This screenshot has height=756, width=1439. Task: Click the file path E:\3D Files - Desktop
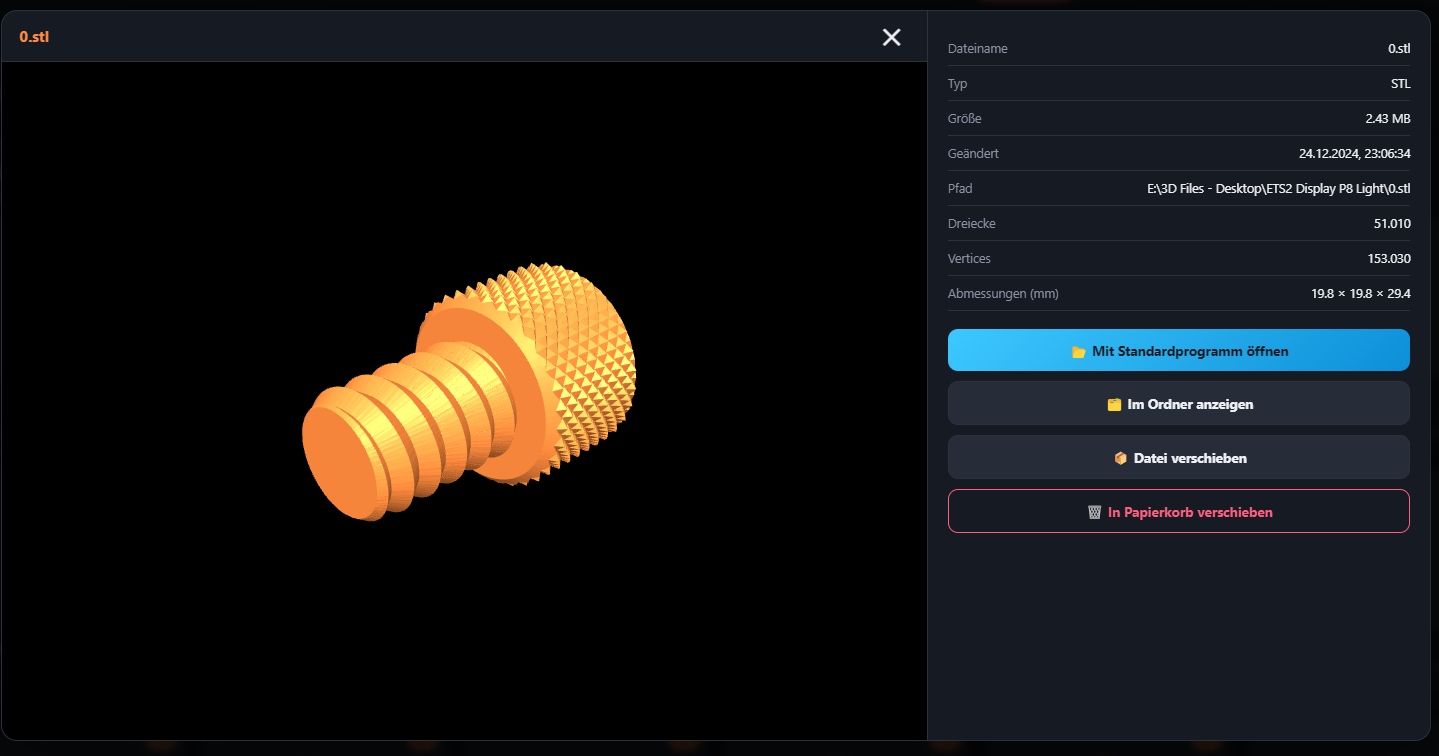[x=1279, y=189]
